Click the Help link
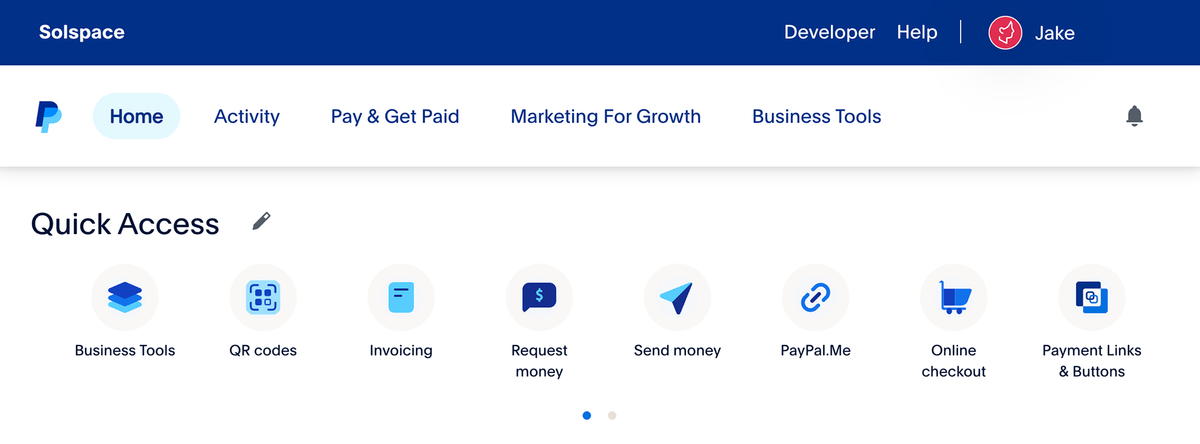Viewport: 1200px width, 444px height. [x=917, y=33]
